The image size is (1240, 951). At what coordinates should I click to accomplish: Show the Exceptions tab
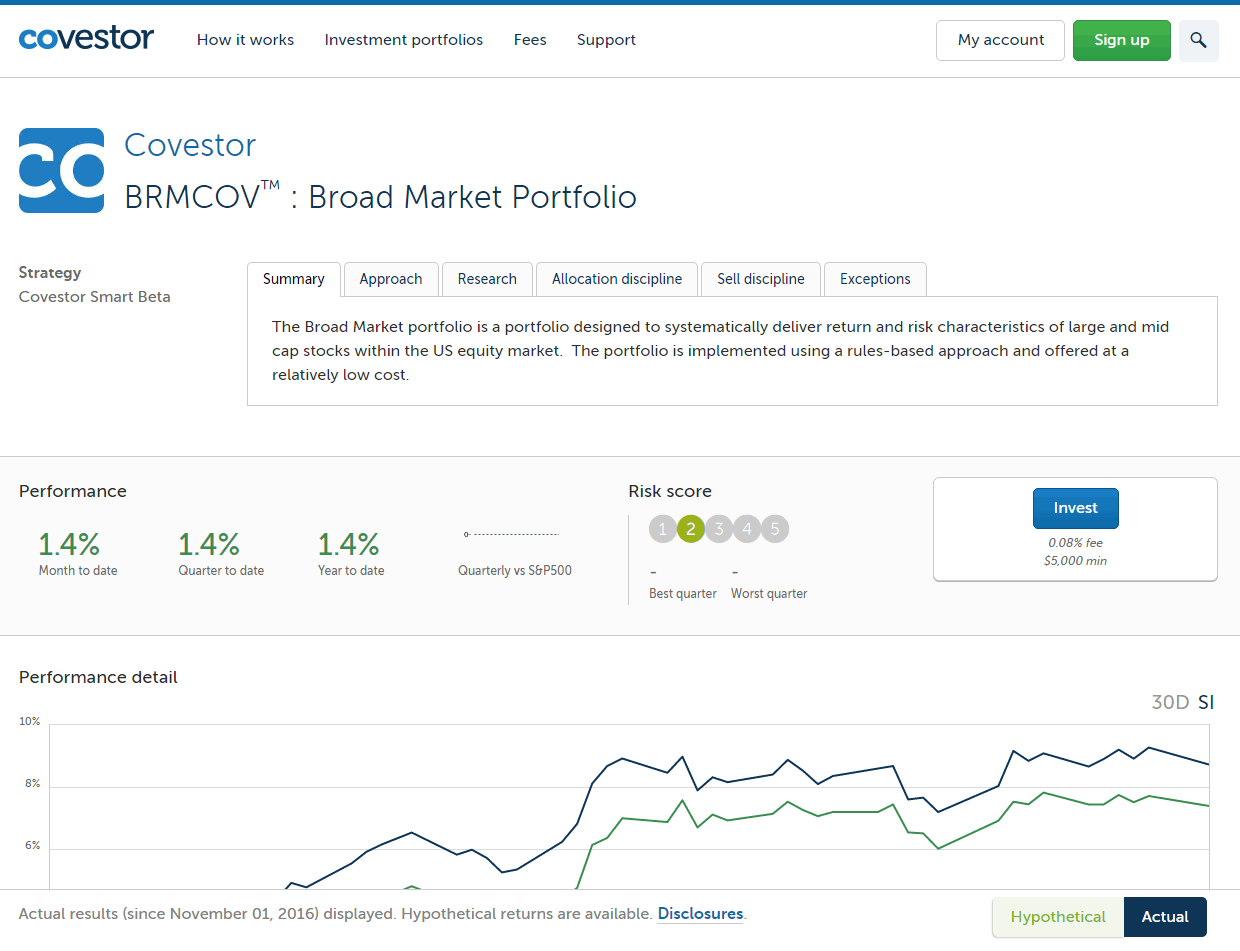[x=875, y=279]
